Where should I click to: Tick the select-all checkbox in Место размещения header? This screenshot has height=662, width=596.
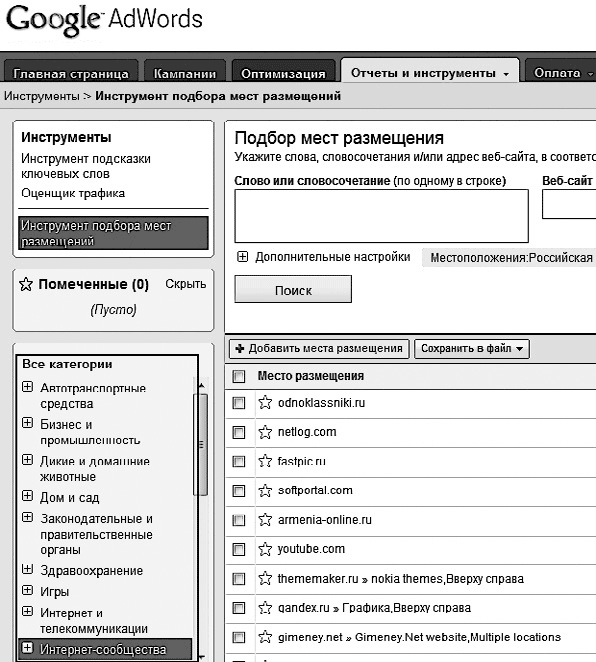tap(238, 376)
